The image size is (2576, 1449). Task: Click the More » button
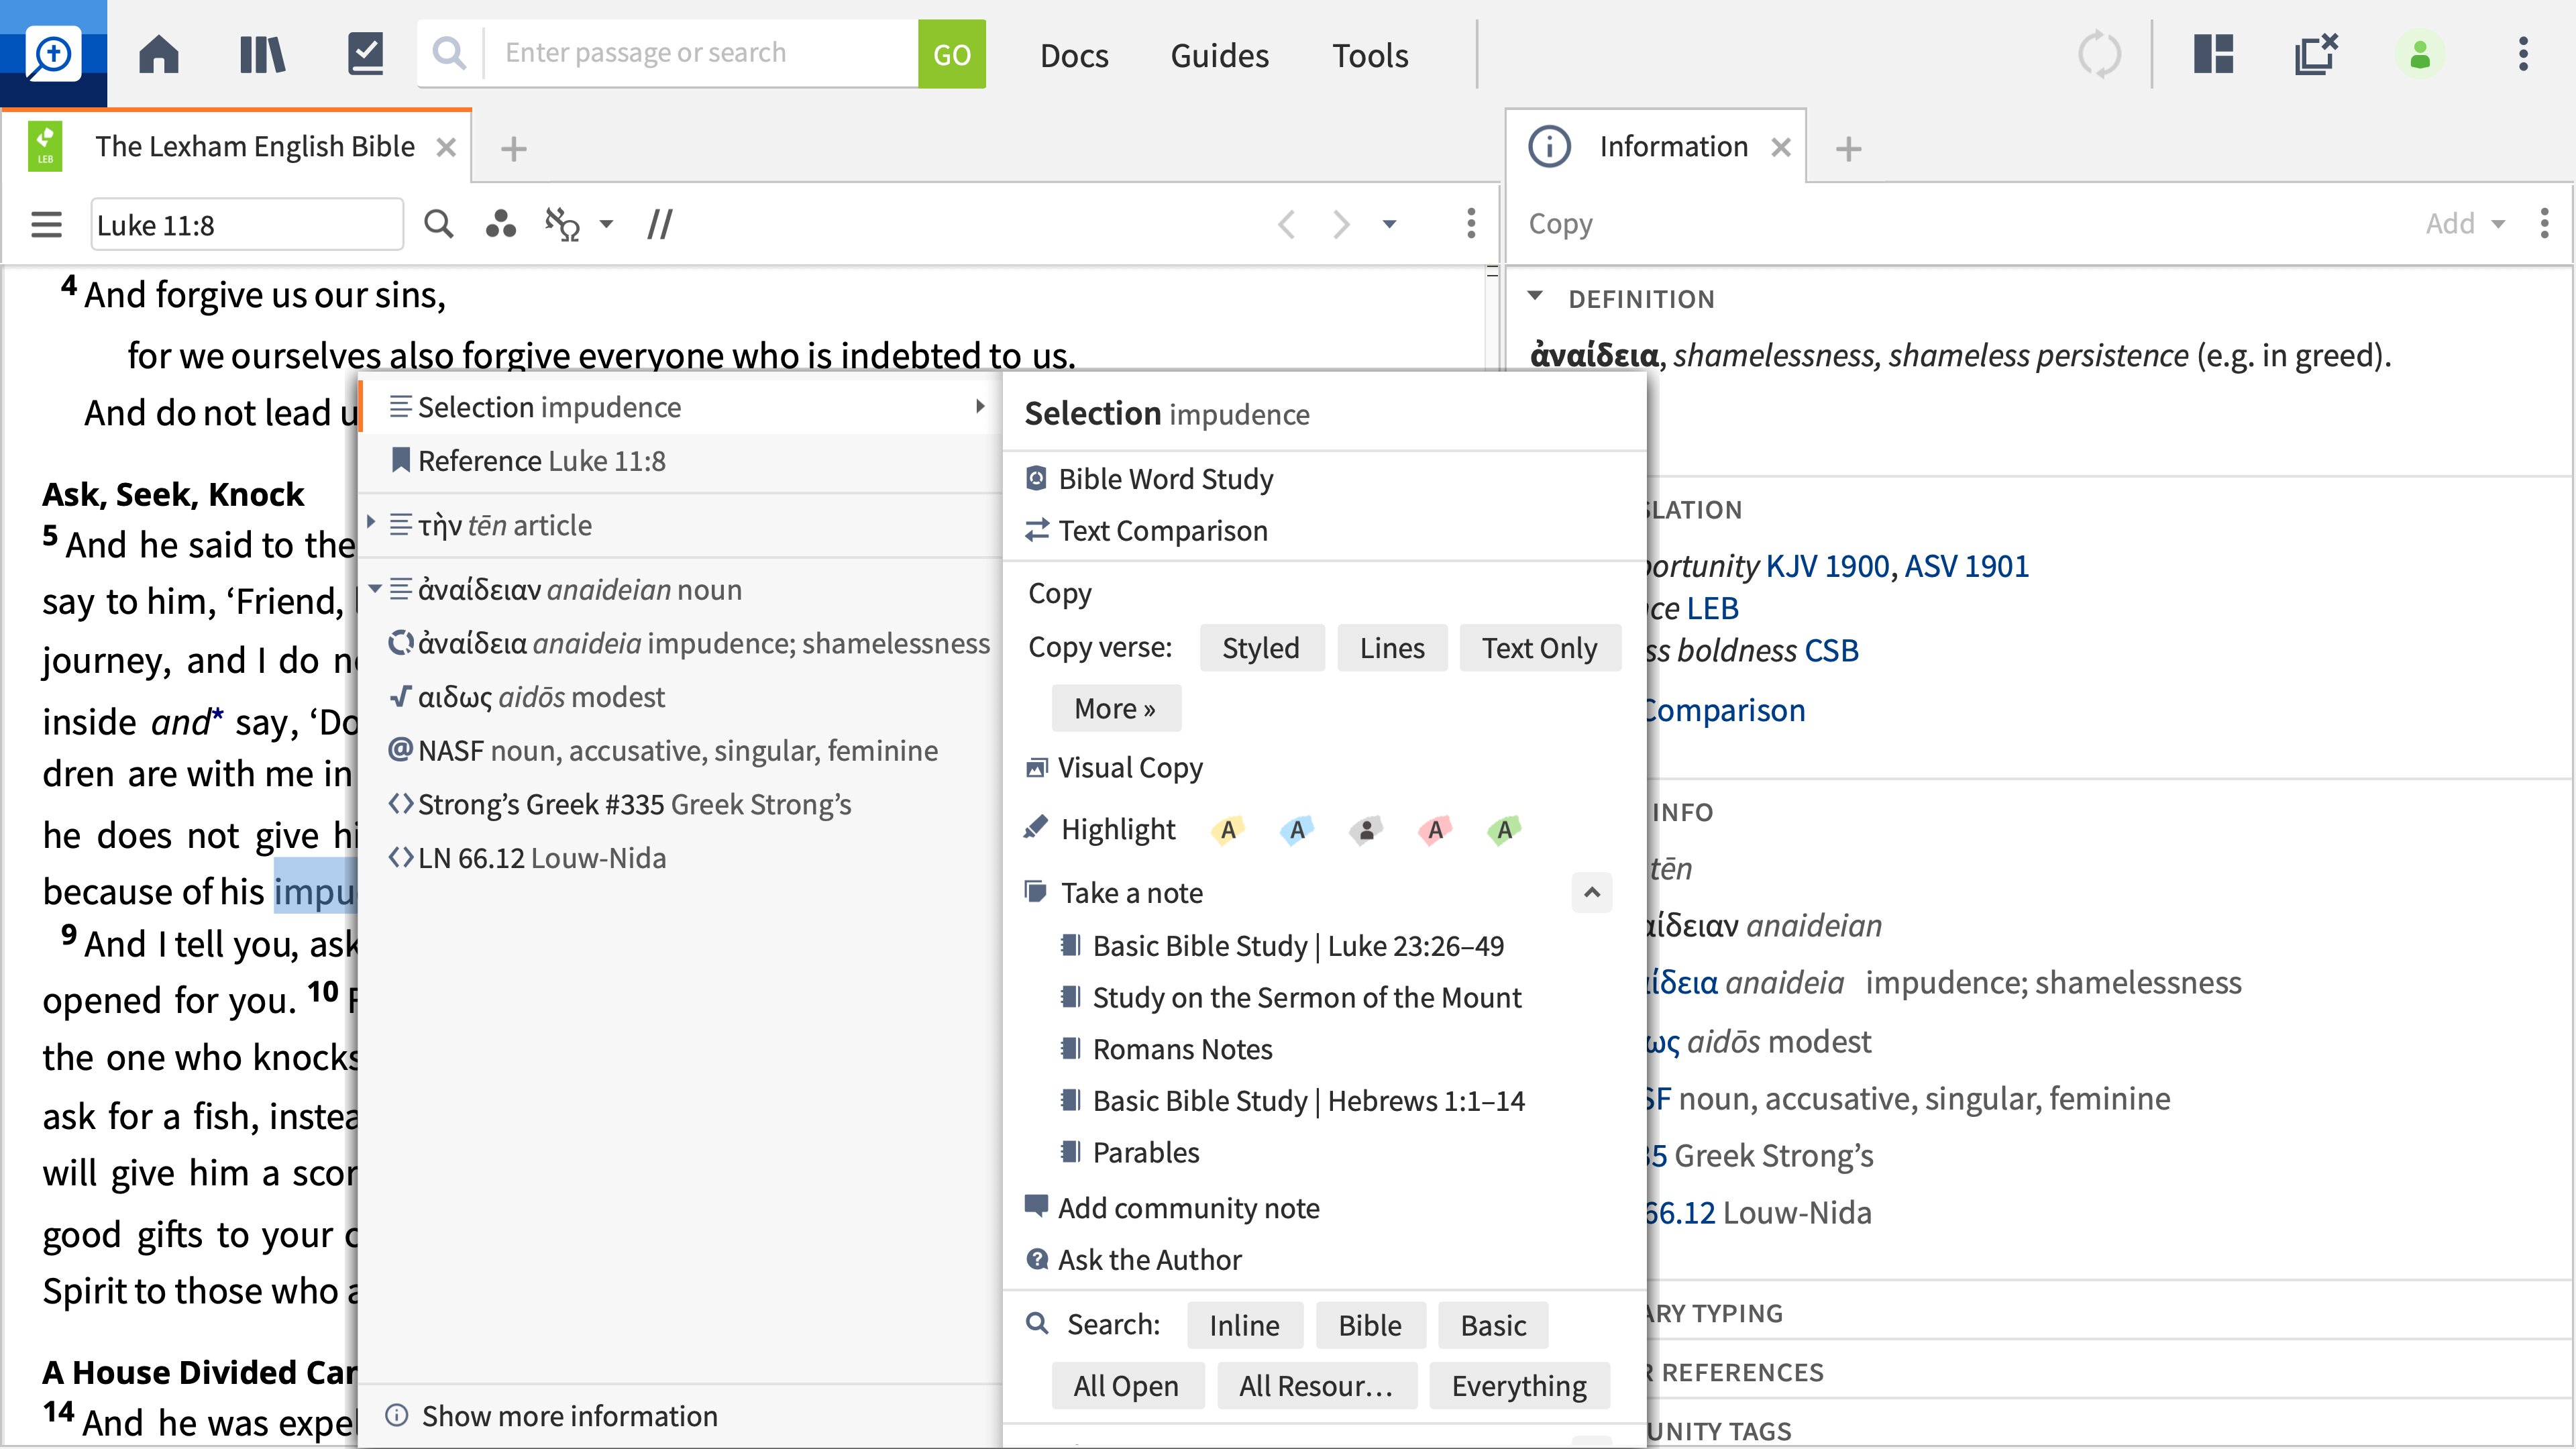click(1115, 708)
